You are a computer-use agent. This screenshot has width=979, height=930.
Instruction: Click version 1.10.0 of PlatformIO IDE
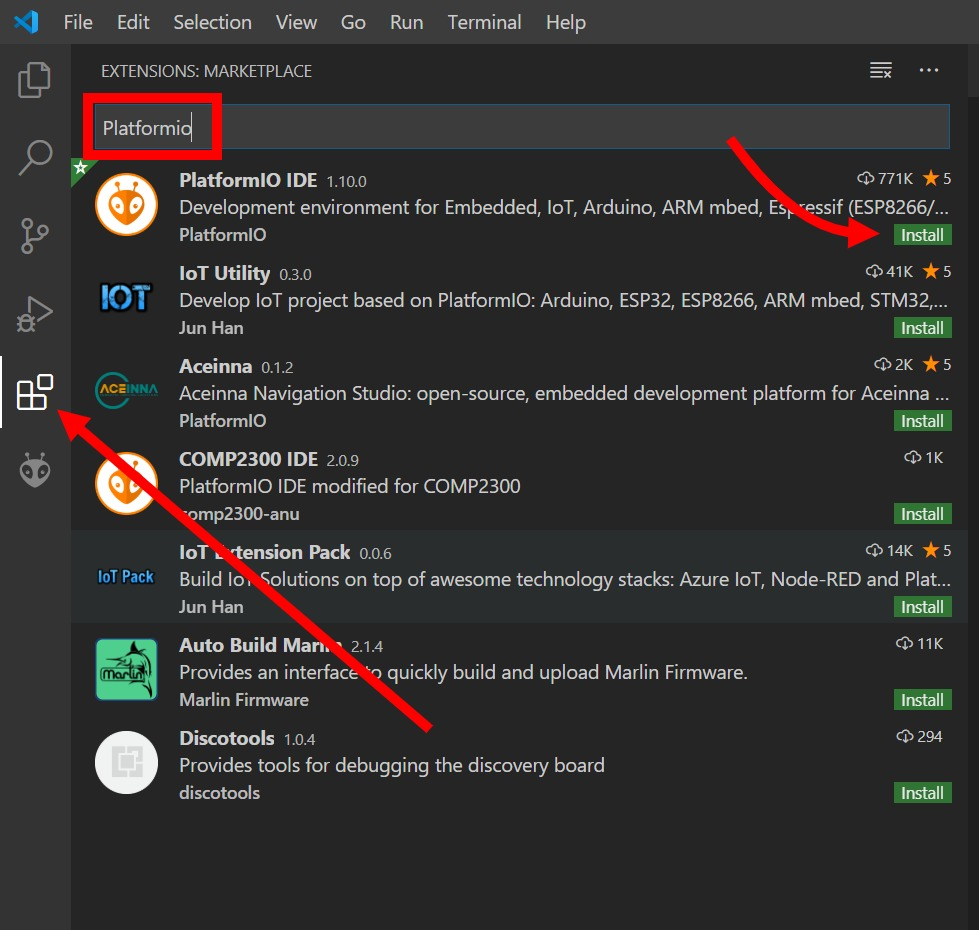[347, 182]
